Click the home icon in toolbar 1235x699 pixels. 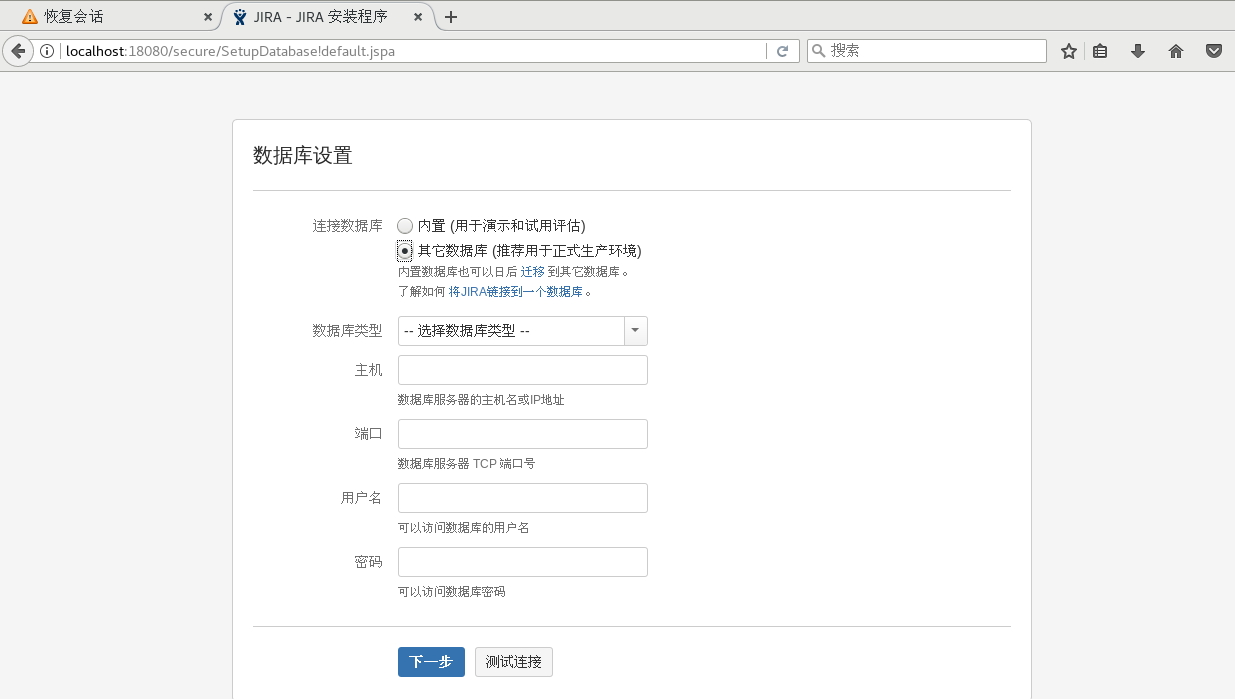[1176, 51]
